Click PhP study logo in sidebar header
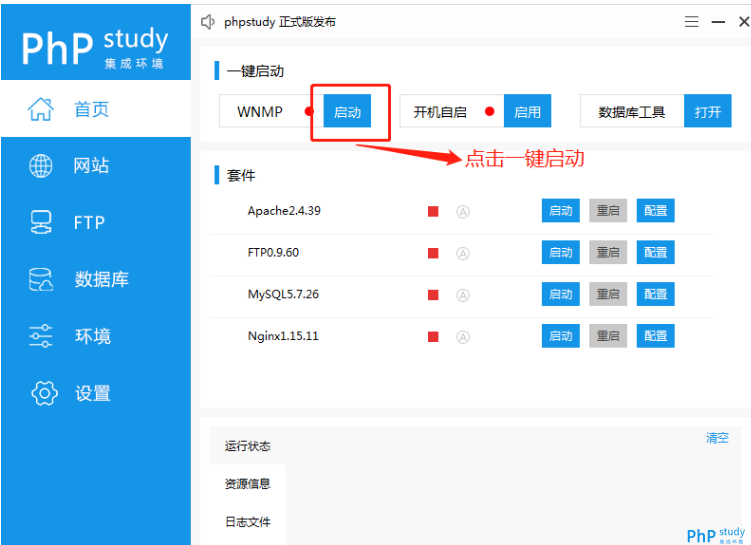The height and width of the screenshot is (545, 751). [95, 46]
